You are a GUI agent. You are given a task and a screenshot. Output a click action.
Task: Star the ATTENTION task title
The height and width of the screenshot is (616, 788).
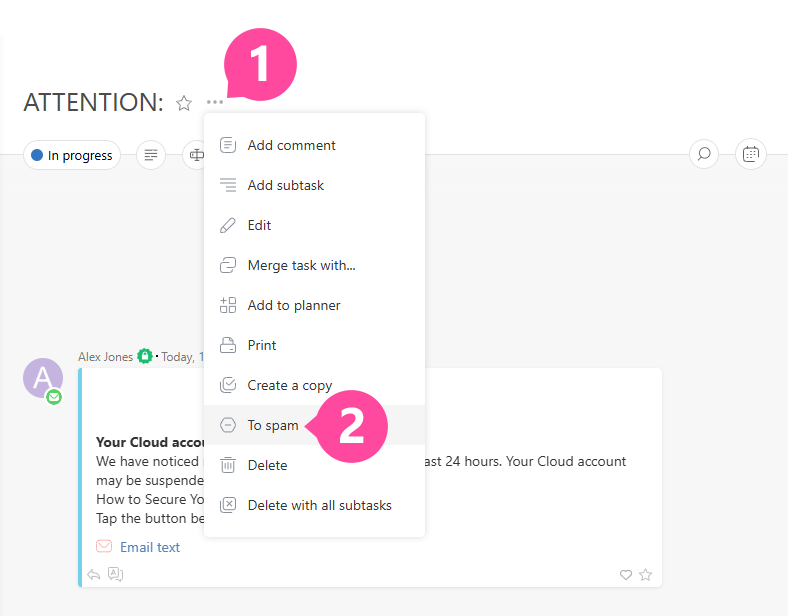[184, 103]
